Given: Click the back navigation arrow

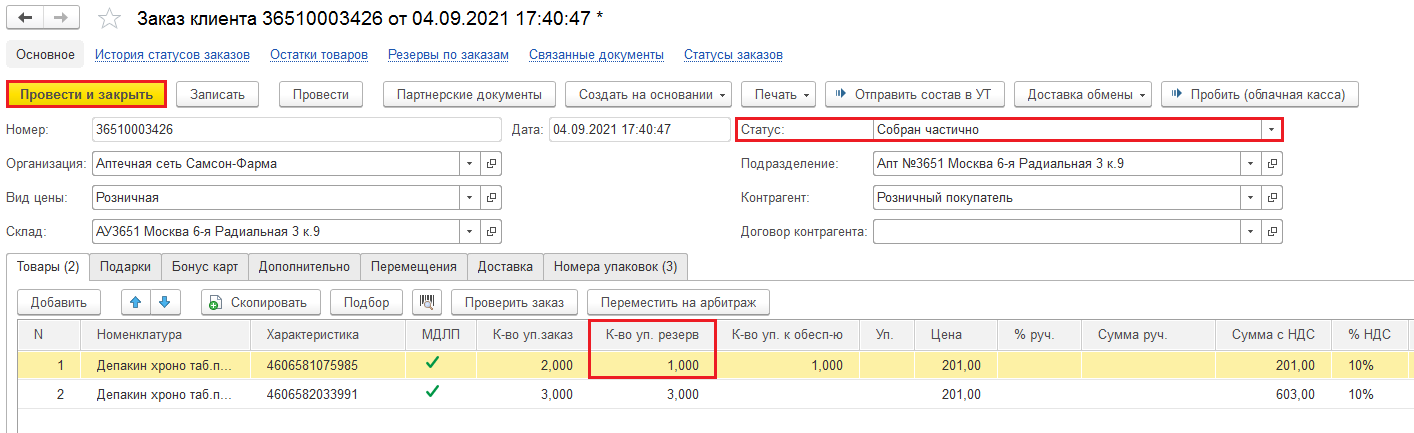Looking at the screenshot, I should 26,19.
